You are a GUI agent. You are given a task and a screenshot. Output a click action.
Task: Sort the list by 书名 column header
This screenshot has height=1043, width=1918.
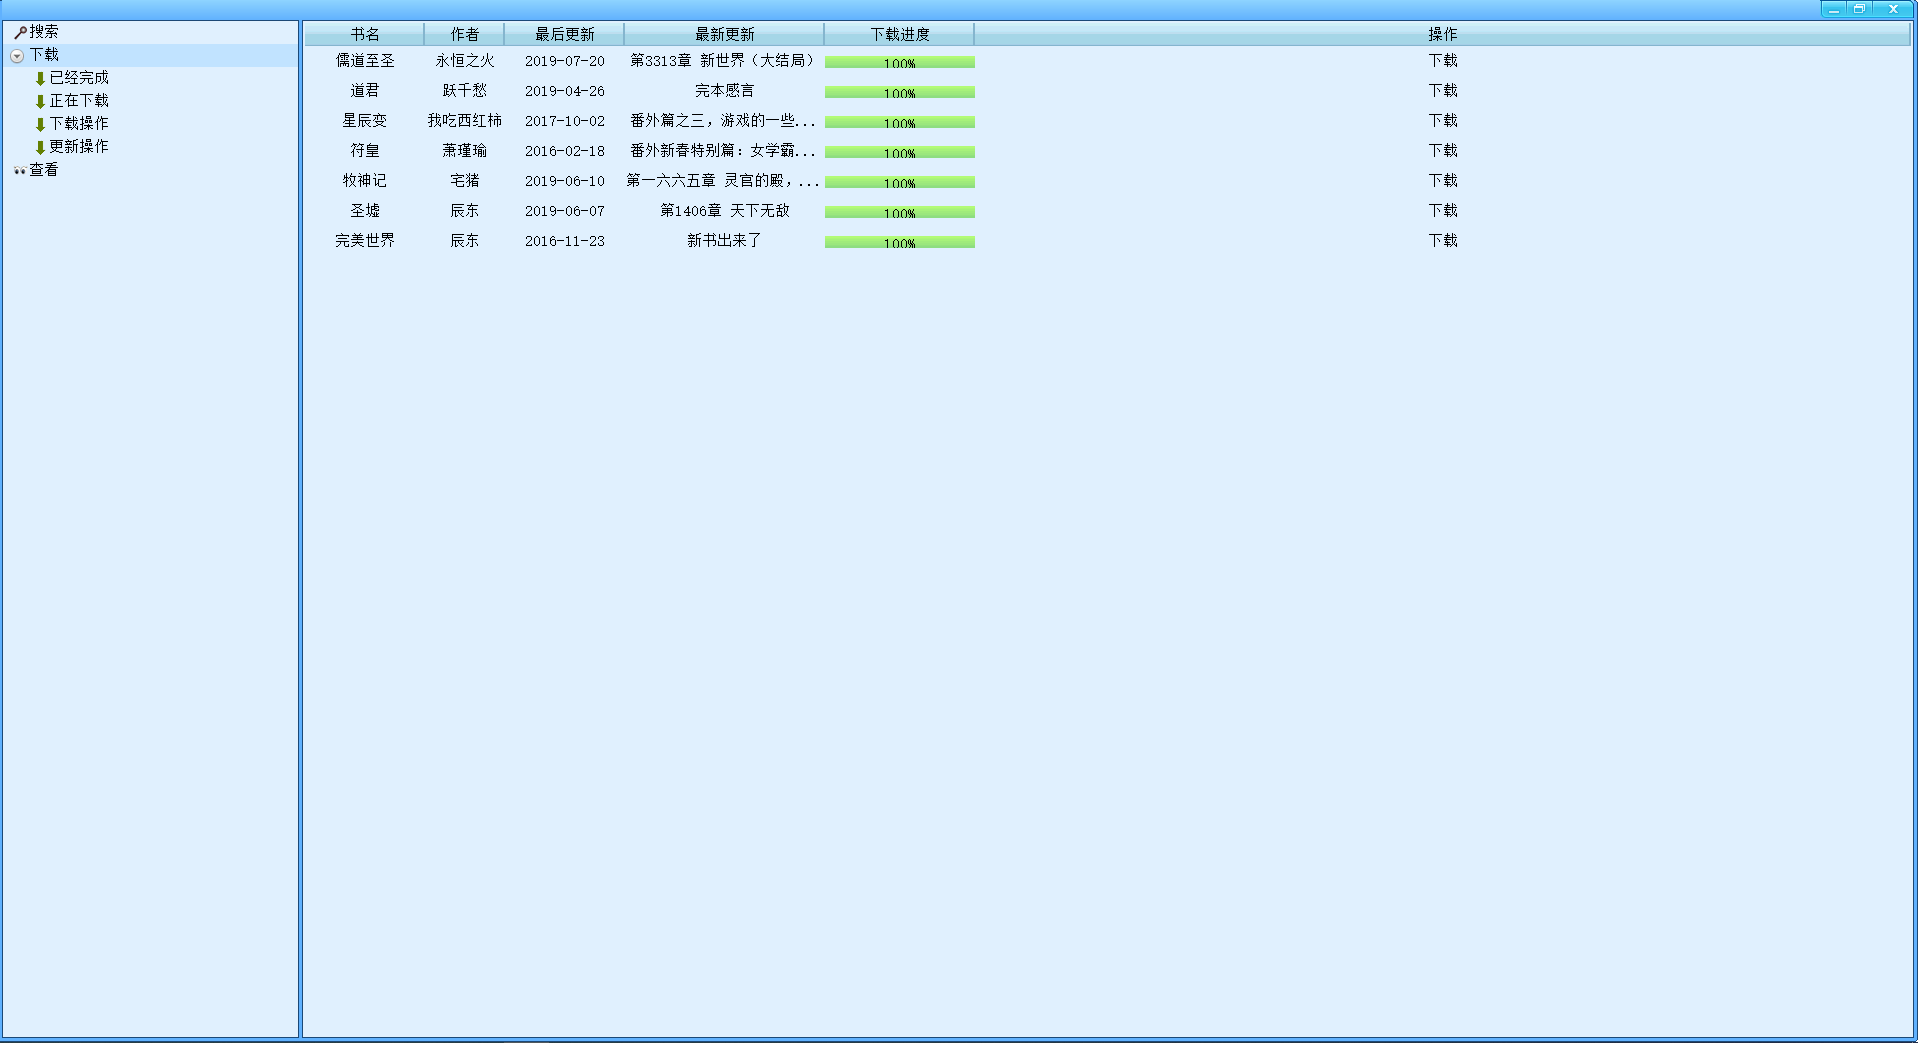(364, 34)
